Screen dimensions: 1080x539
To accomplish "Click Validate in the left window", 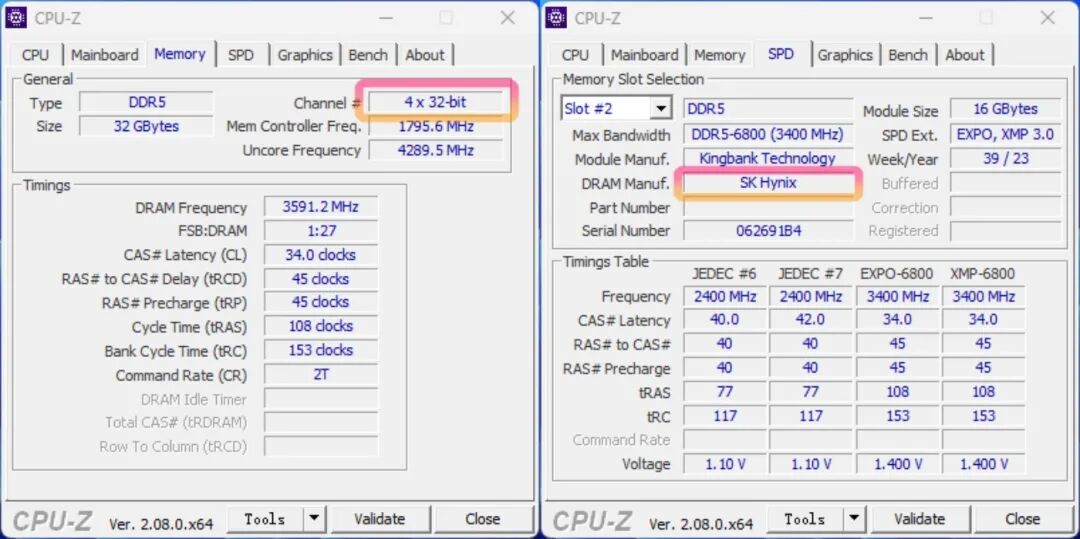I will (x=380, y=519).
